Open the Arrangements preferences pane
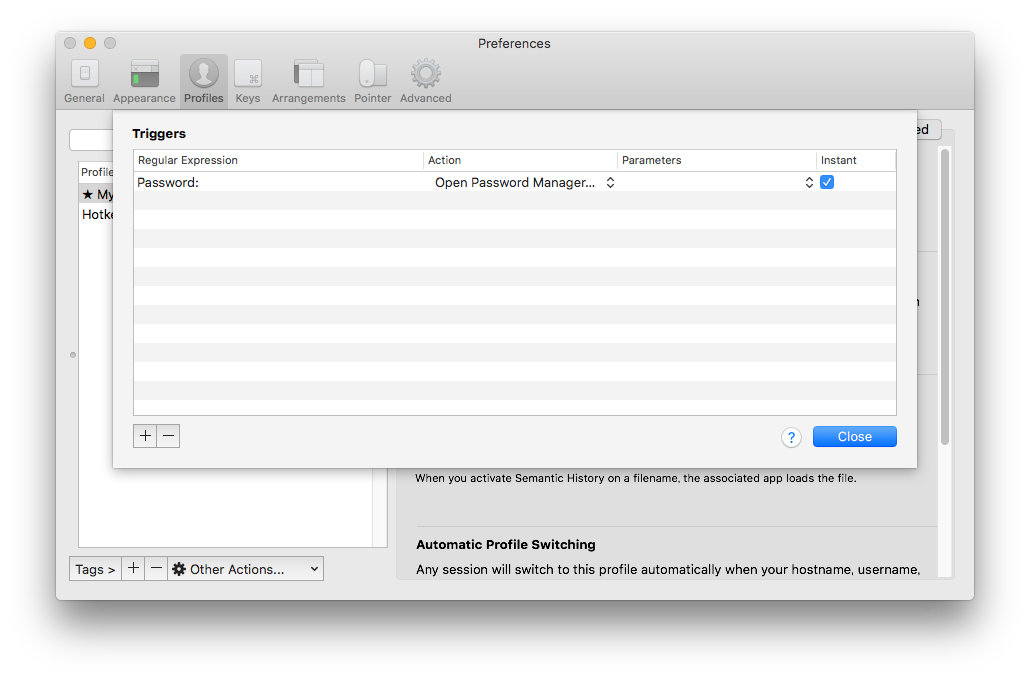The width and height of the screenshot is (1030, 680). point(308,82)
